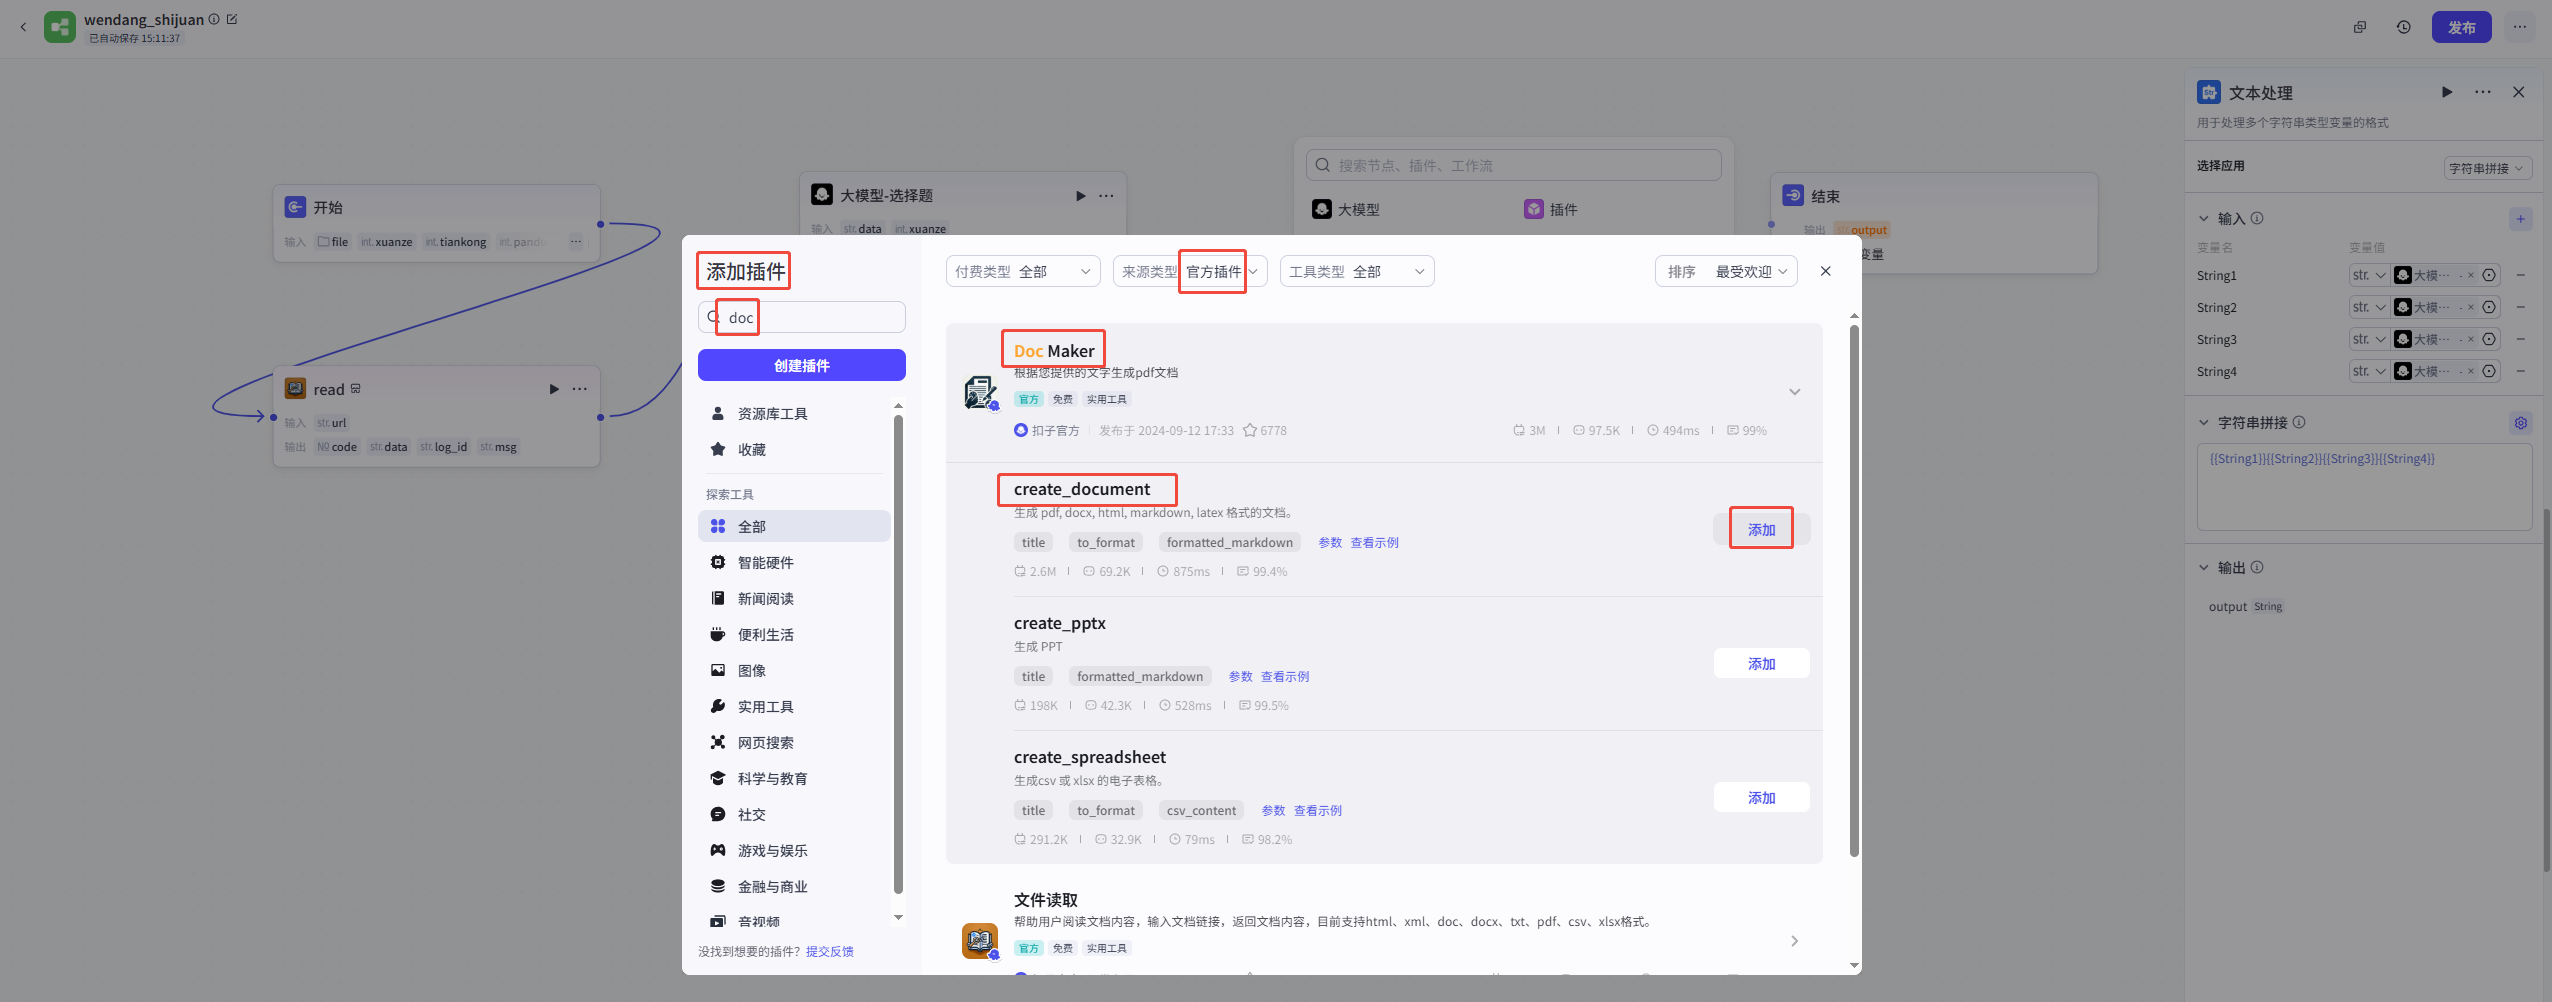Select 实用工具 category in sidebar

765,707
